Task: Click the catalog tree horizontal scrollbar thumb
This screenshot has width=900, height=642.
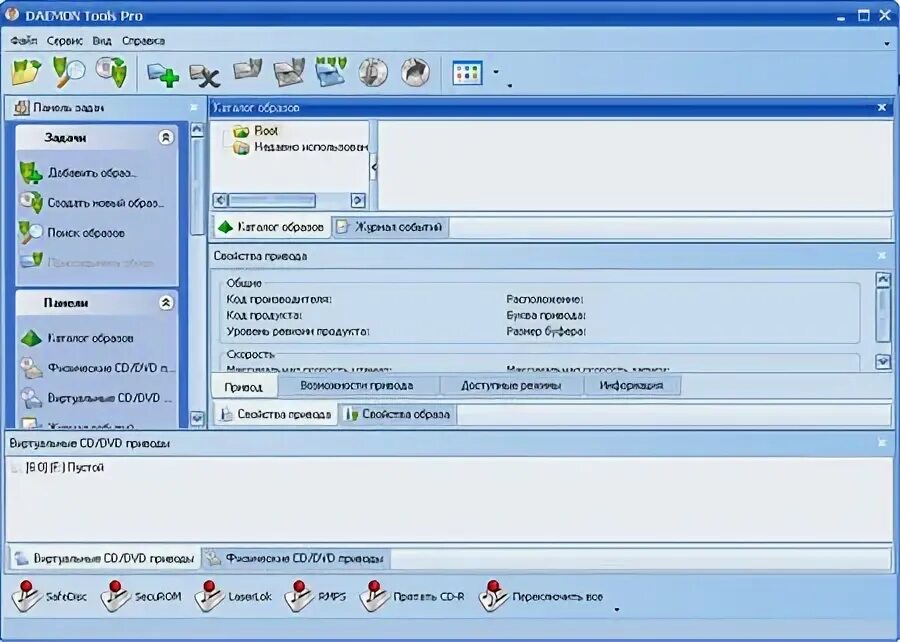Action: (272, 200)
